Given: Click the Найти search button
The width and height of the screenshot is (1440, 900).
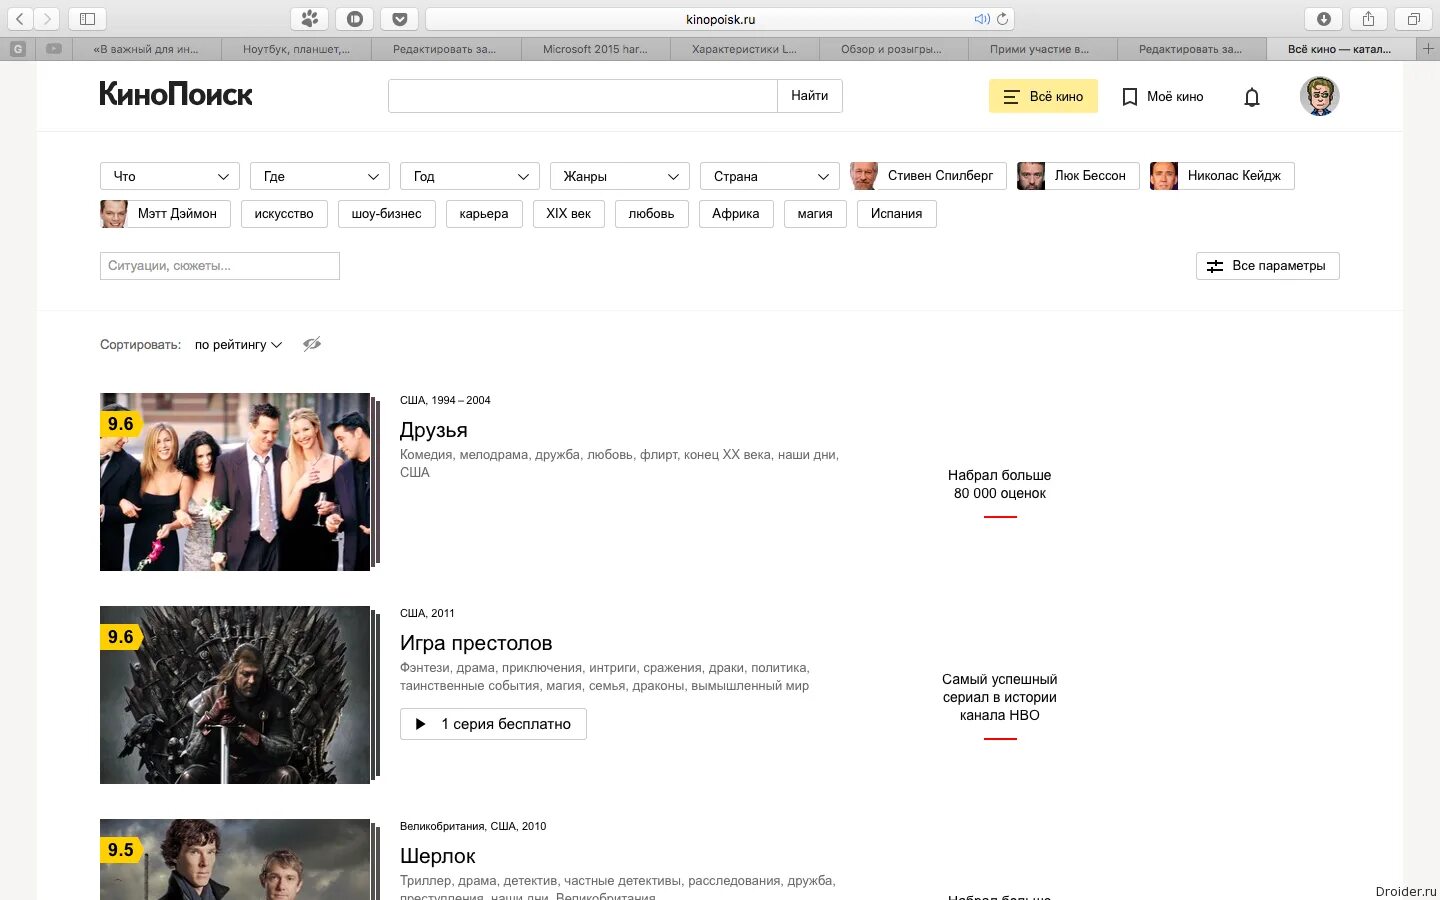Looking at the screenshot, I should tap(810, 96).
